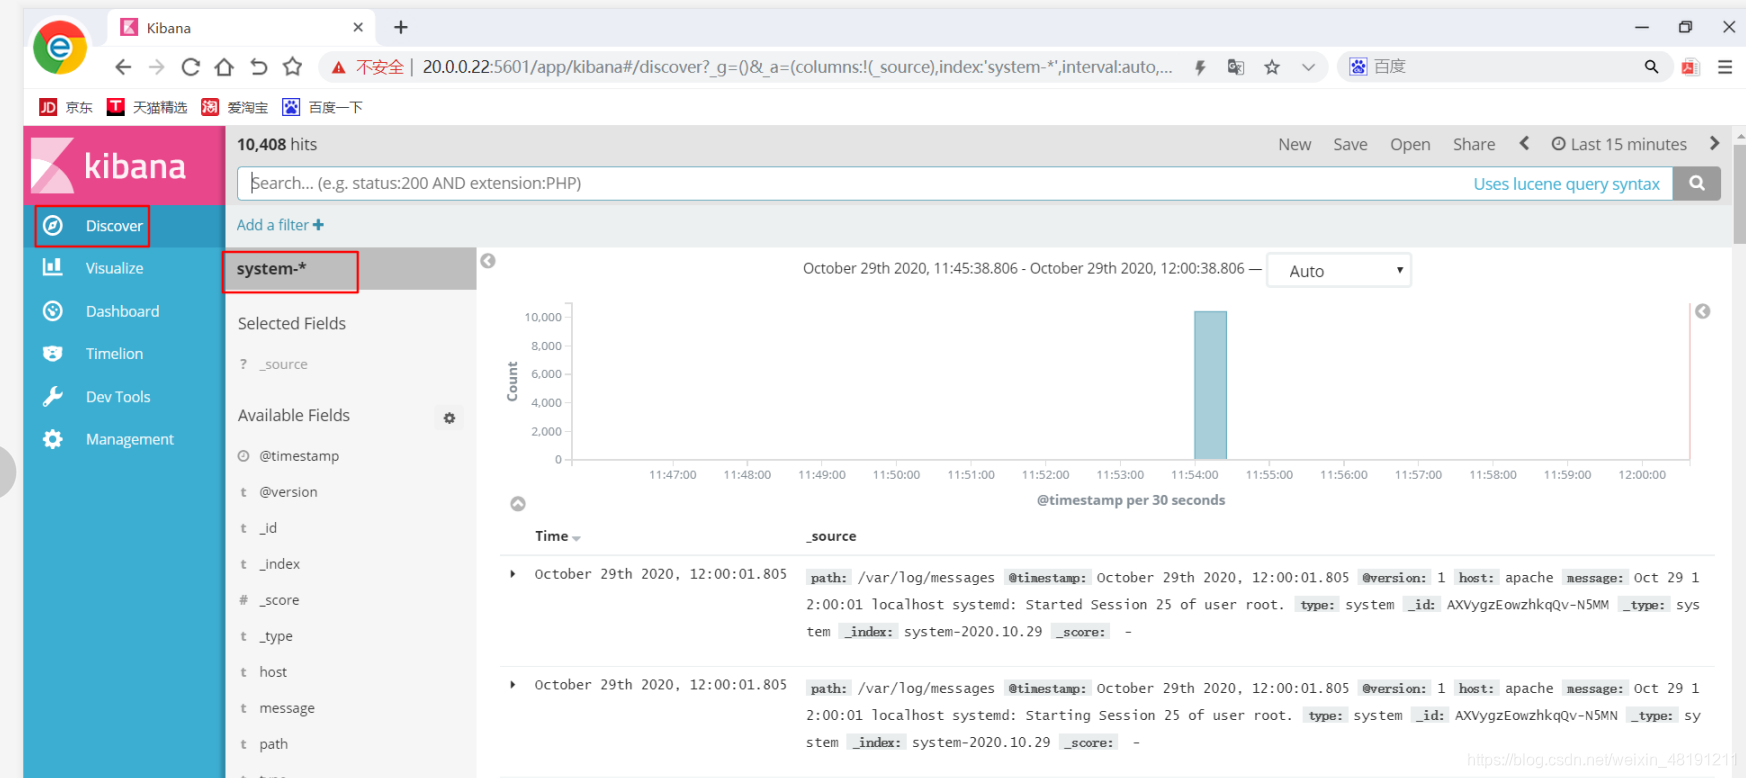Screen dimensions: 1746x778
Task: Move time range forward with right chevron
Action: 1714,143
